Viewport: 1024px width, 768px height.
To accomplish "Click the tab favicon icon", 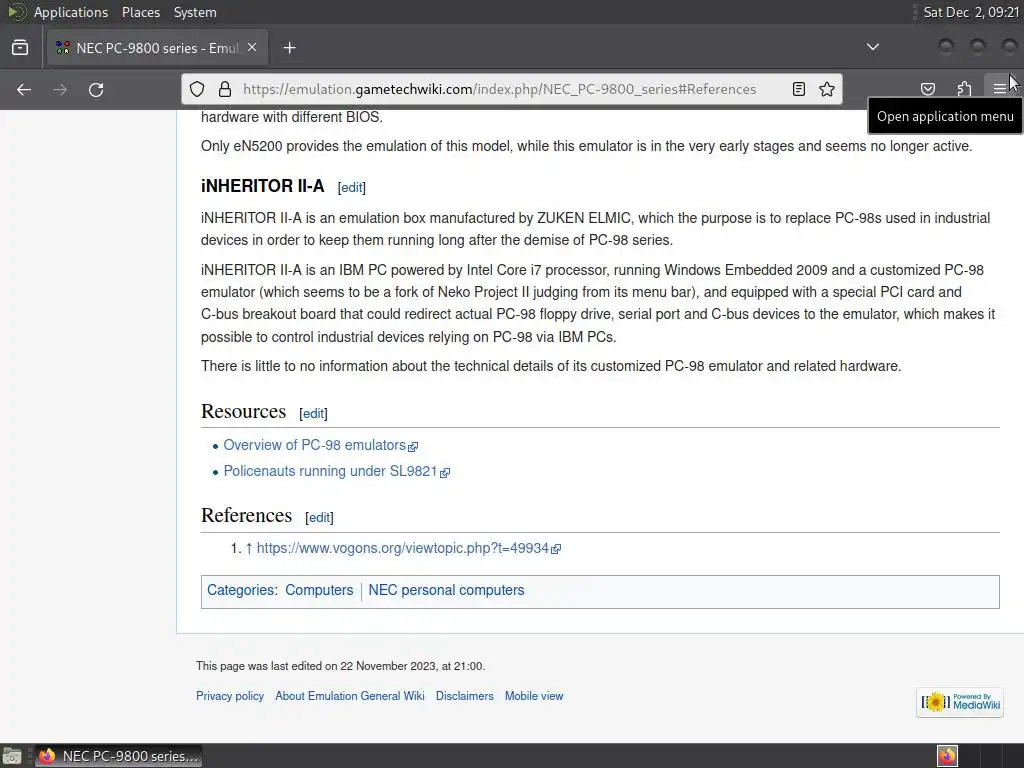I will pos(63,48).
